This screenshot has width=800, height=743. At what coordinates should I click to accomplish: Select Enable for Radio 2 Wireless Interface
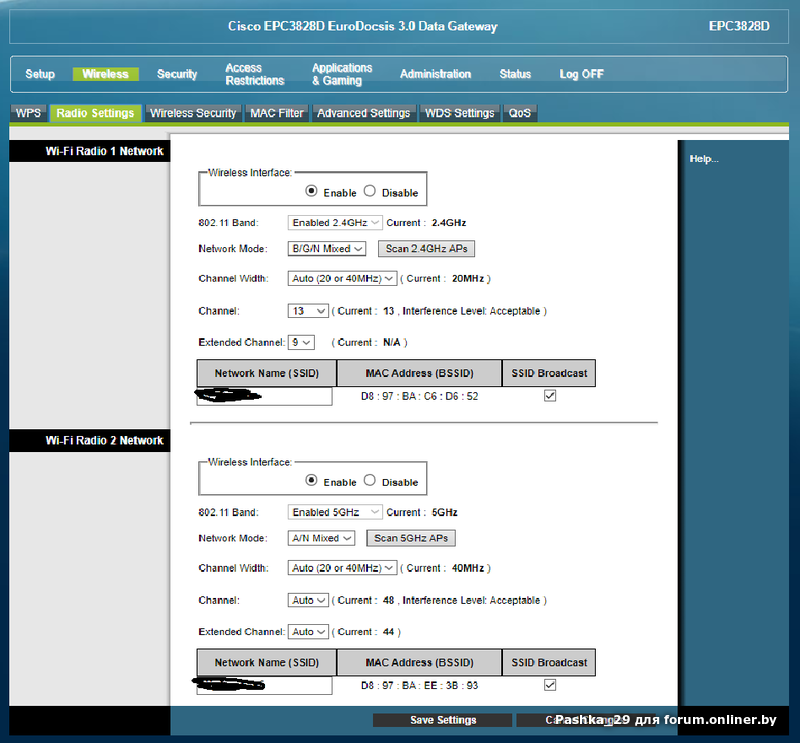pyautogui.click(x=311, y=480)
